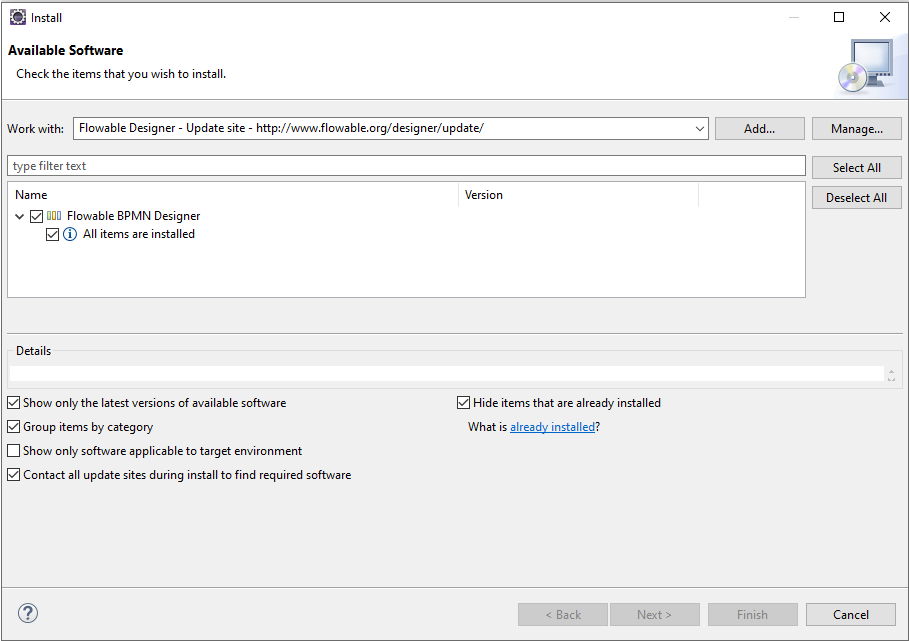The width and height of the screenshot is (909, 641).
Task: Maximize the Install window
Action: tap(839, 17)
